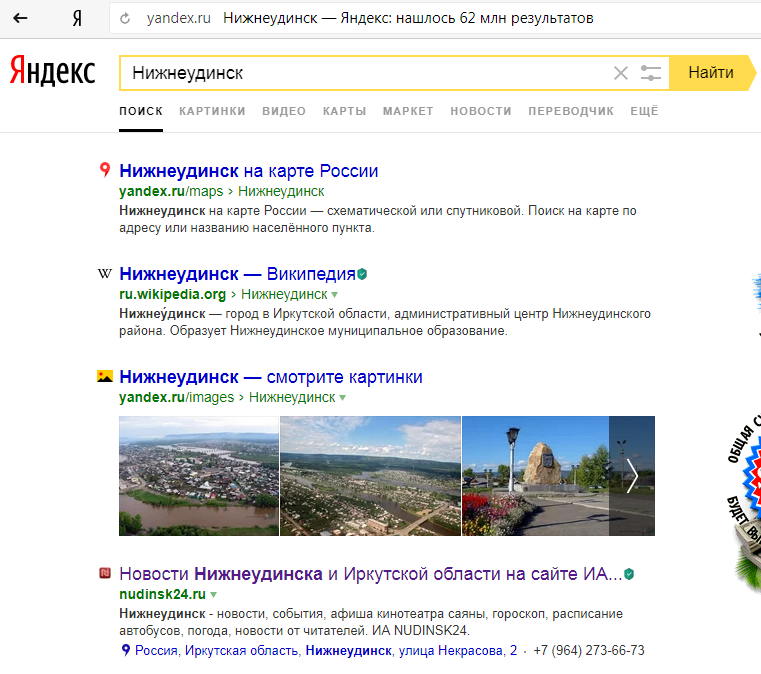Viewport: 761px width, 674px height.
Task: Click the Wikipedia W favicon
Action: coord(104,274)
